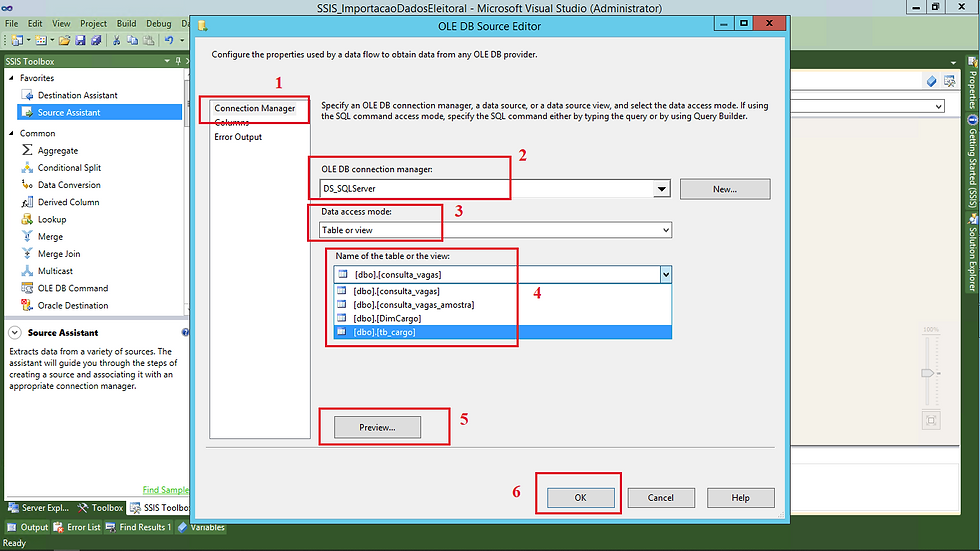Click the Conditional Split icon

27,167
